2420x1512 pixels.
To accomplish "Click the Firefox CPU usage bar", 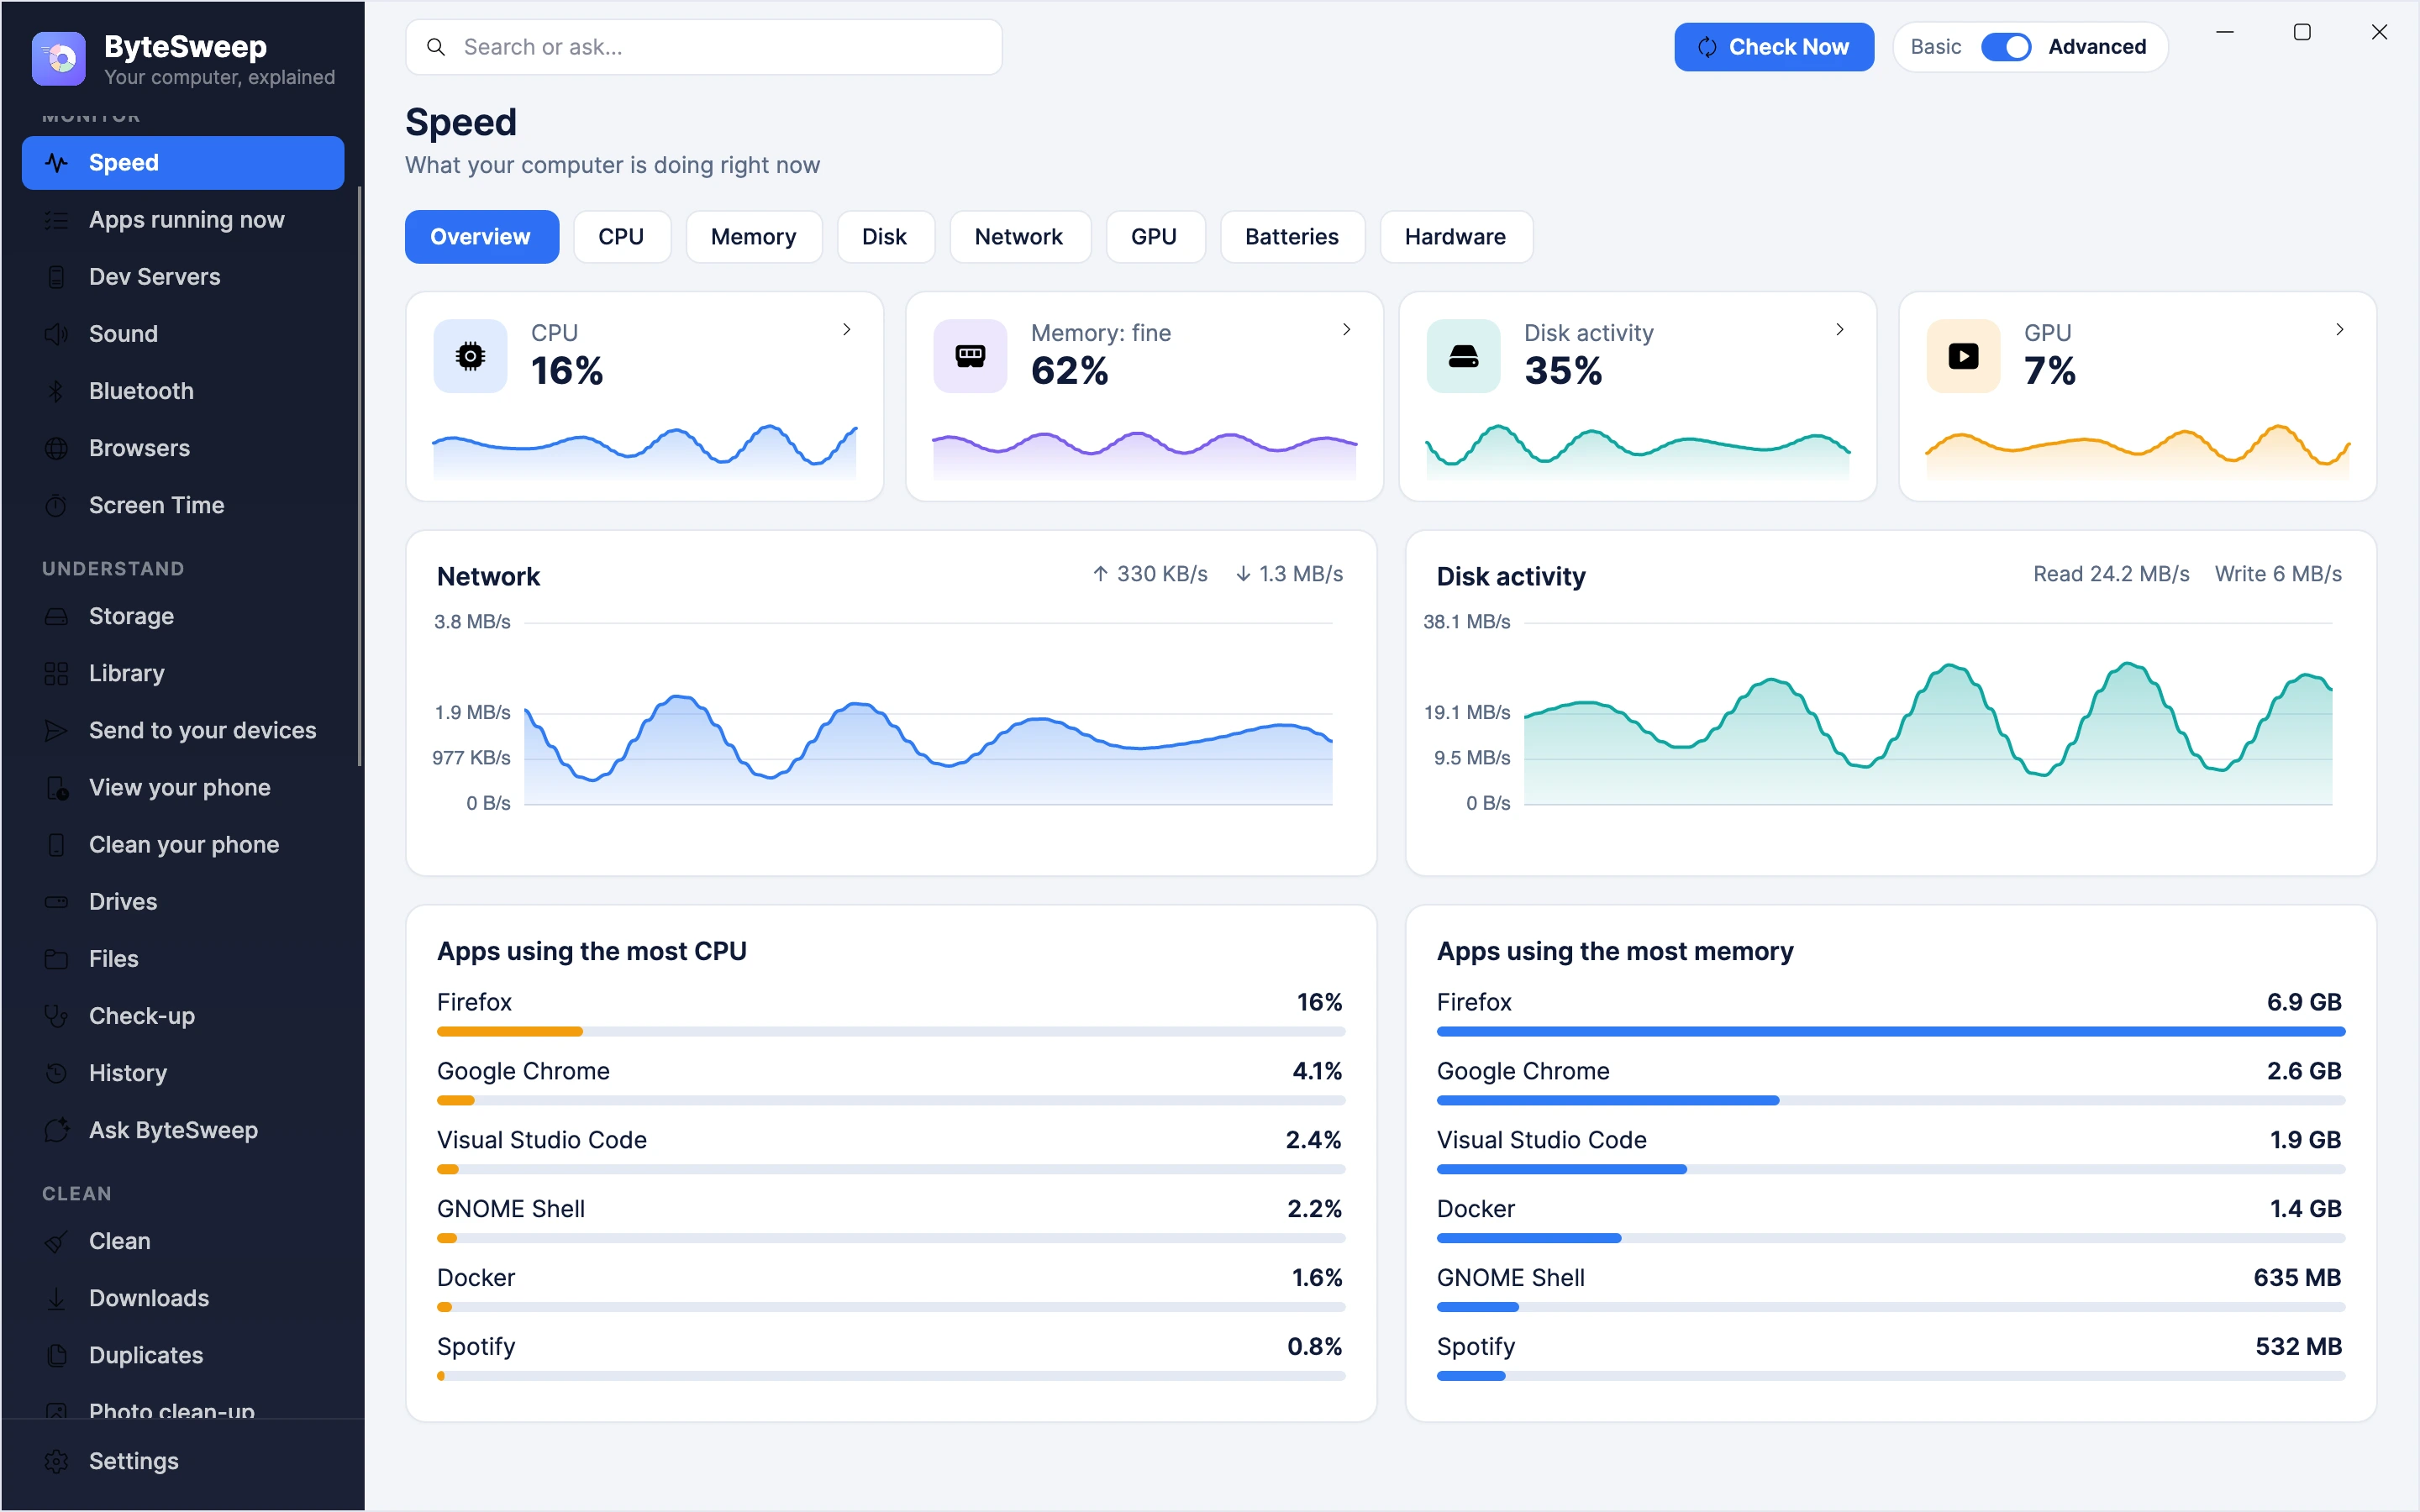I will (891, 1031).
